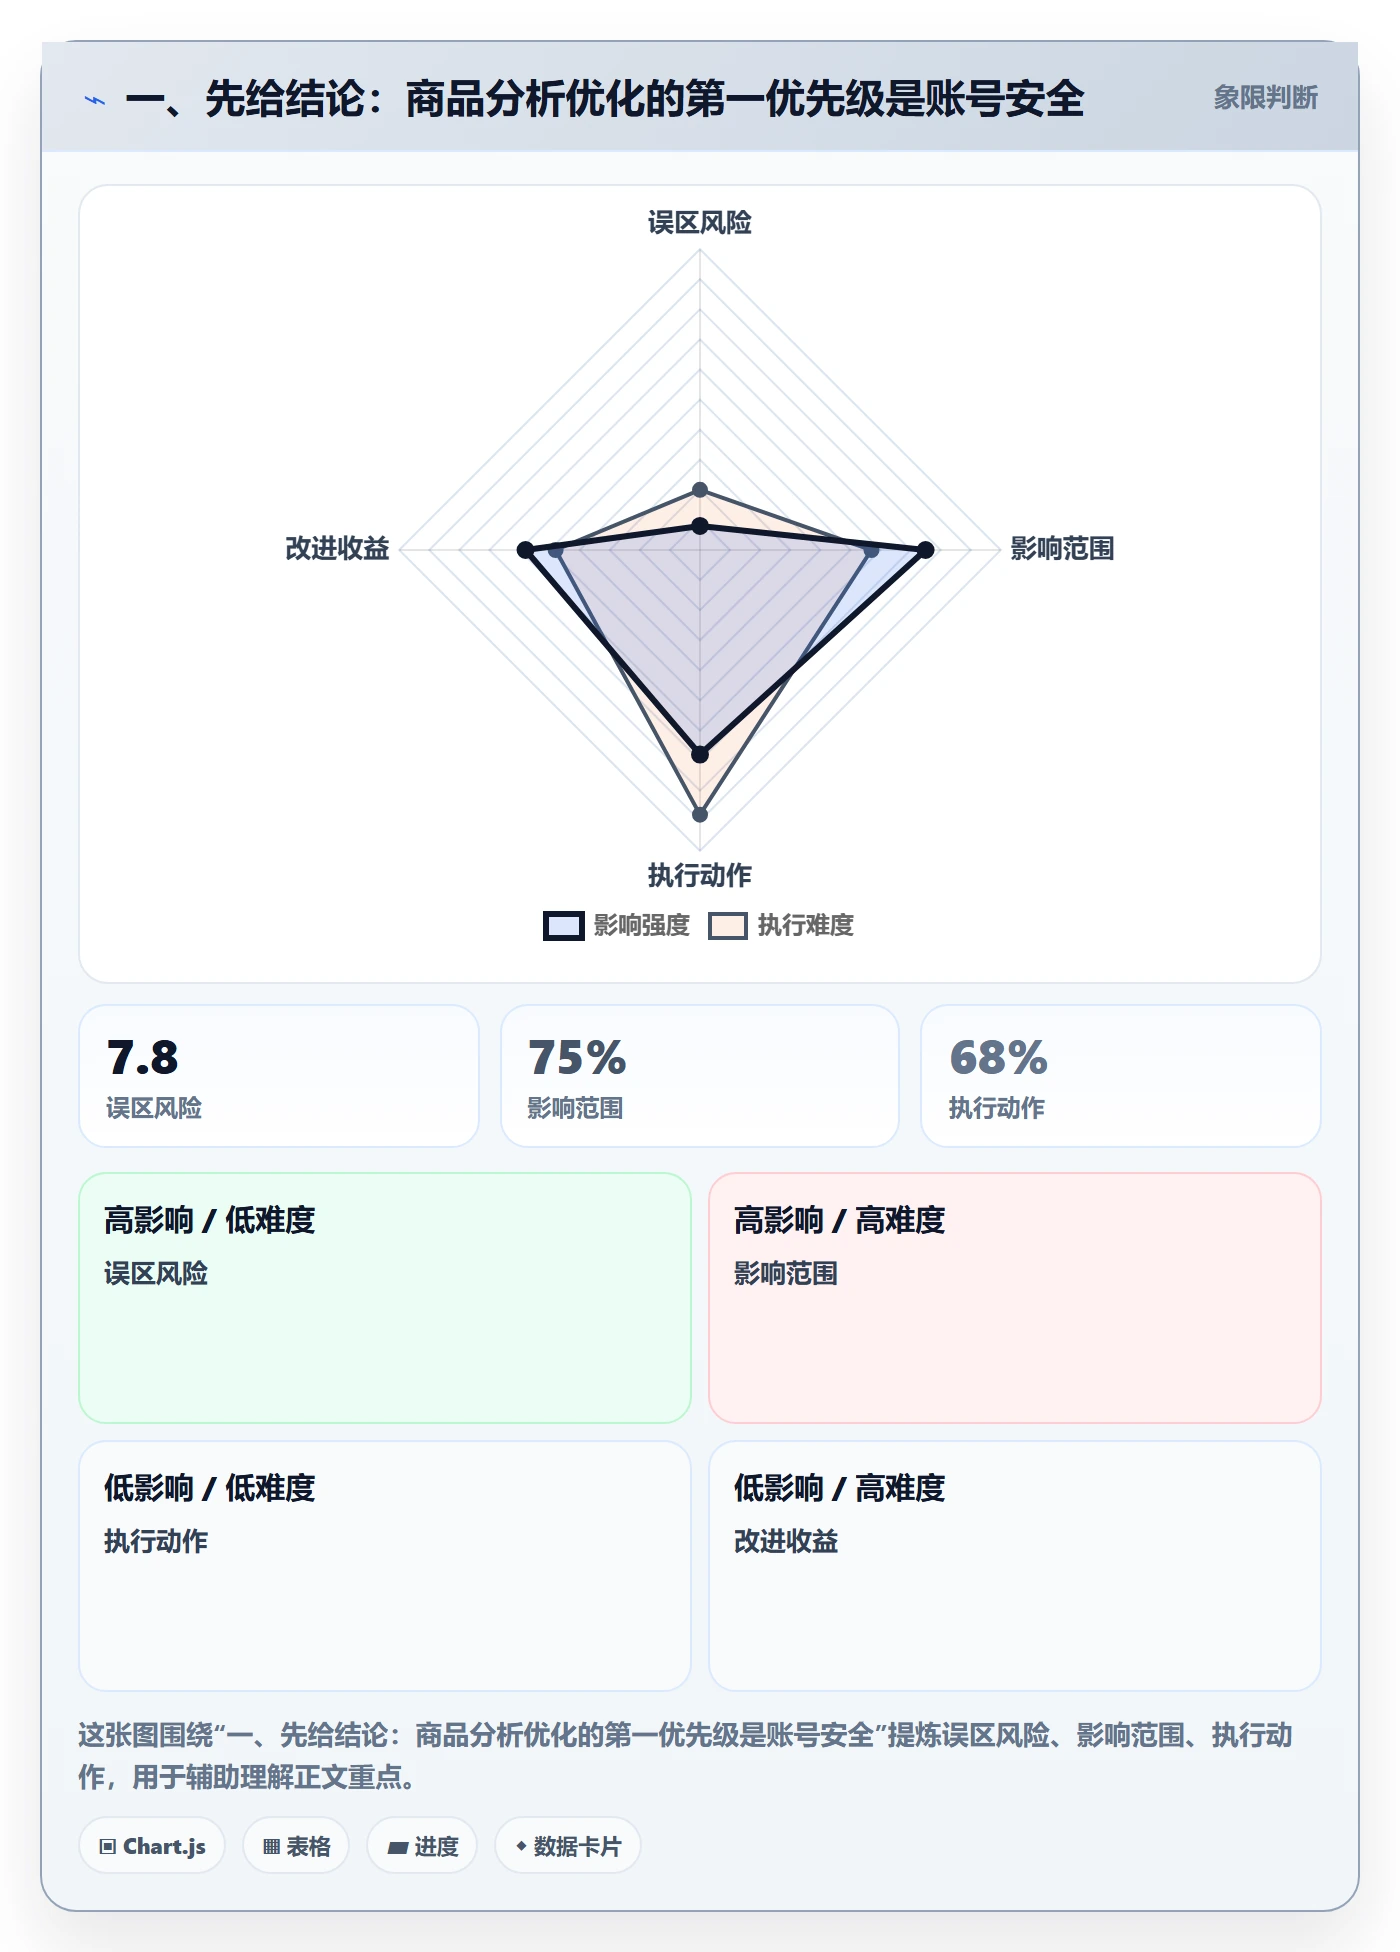The image size is (1400, 1952).
Task: Click the 影响强度 blue legend swatch
Action: pyautogui.click(x=564, y=926)
